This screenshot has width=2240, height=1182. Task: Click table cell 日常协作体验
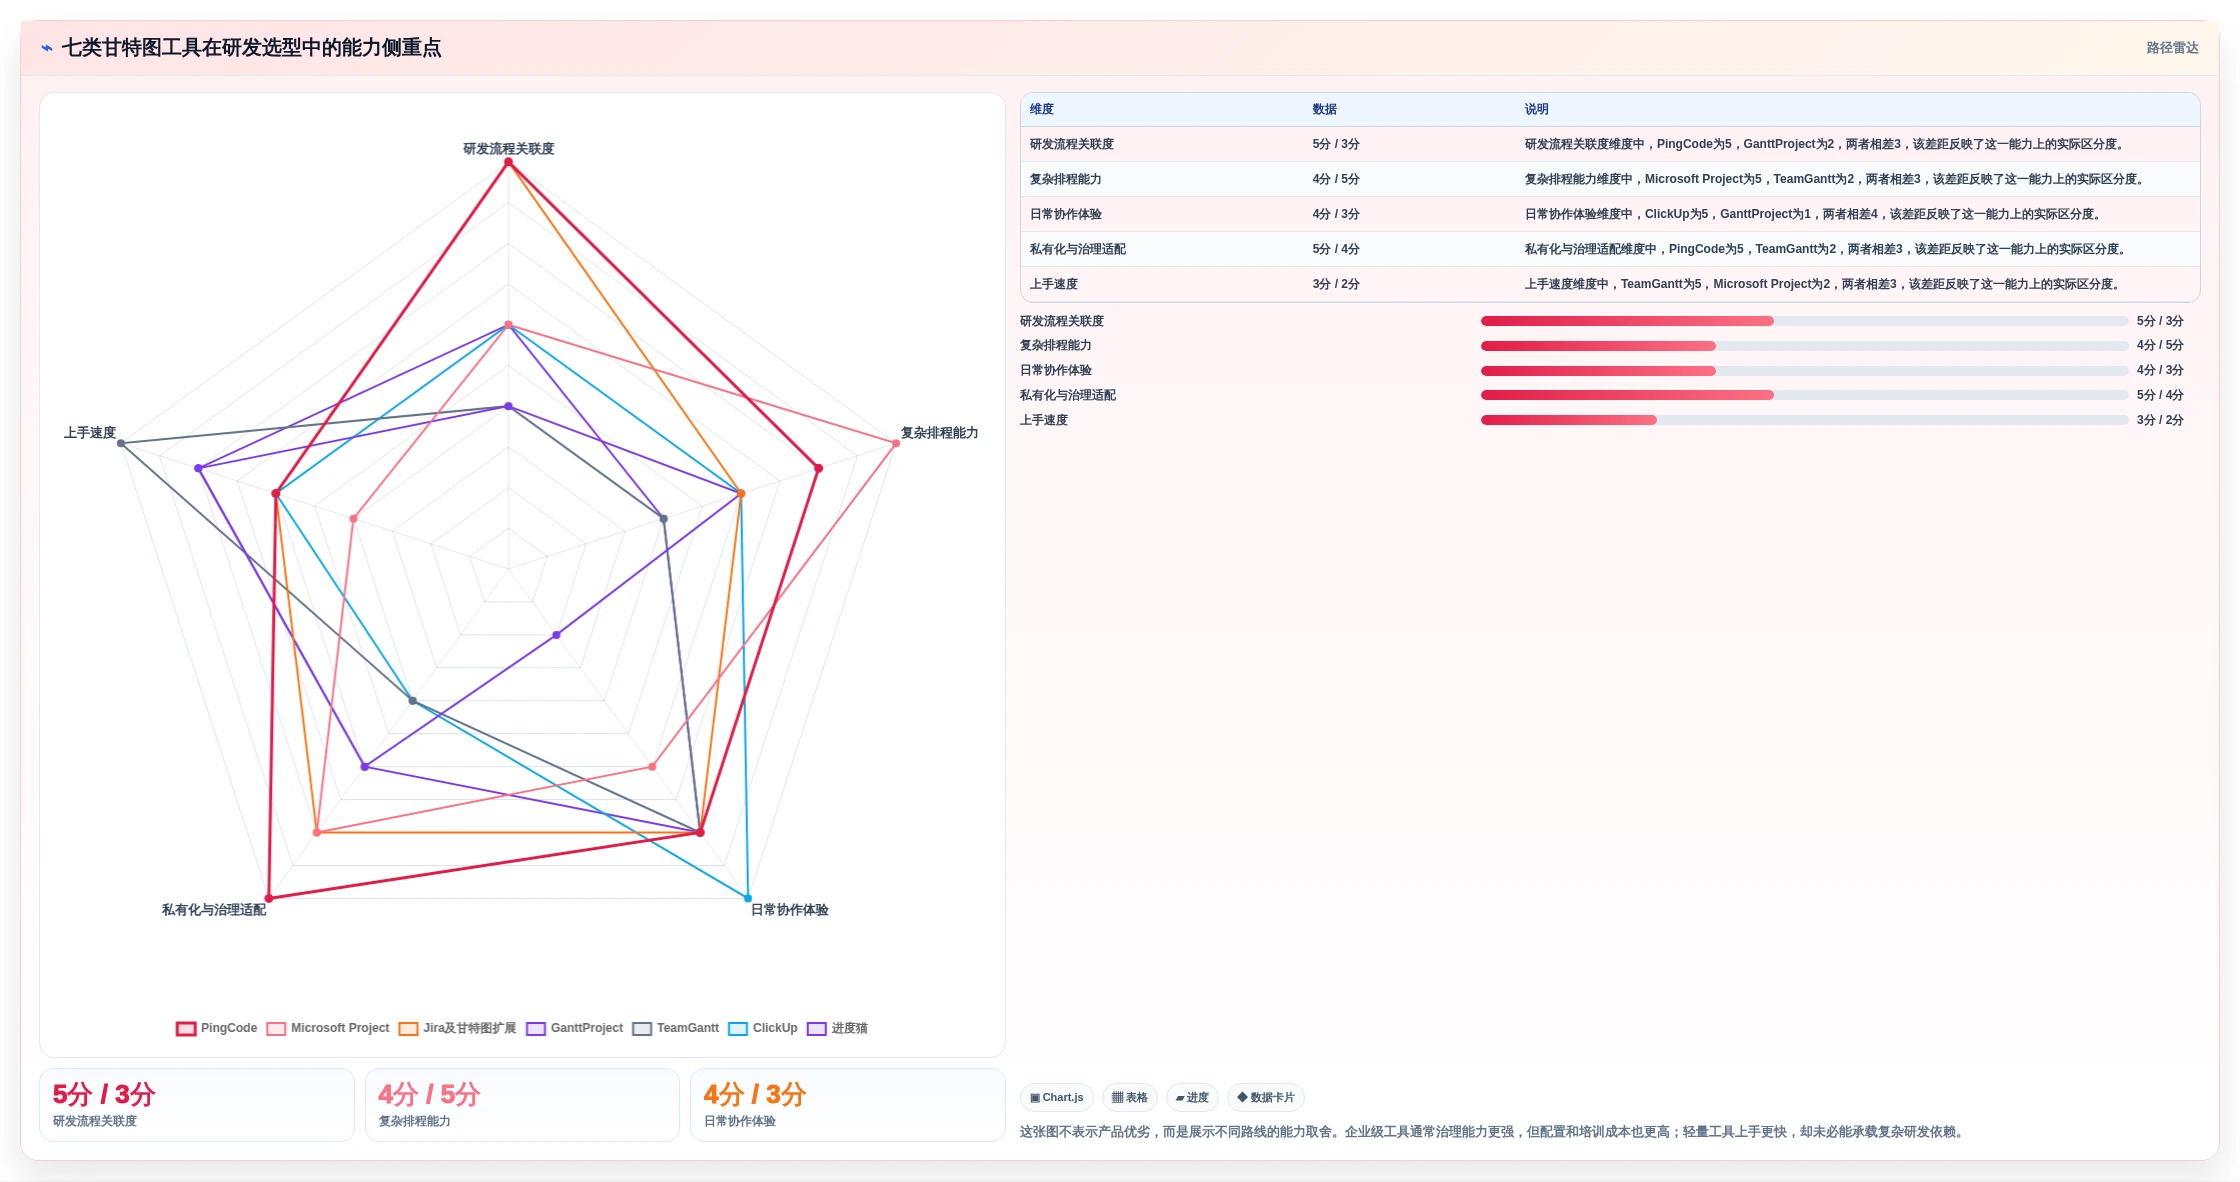click(x=1066, y=214)
